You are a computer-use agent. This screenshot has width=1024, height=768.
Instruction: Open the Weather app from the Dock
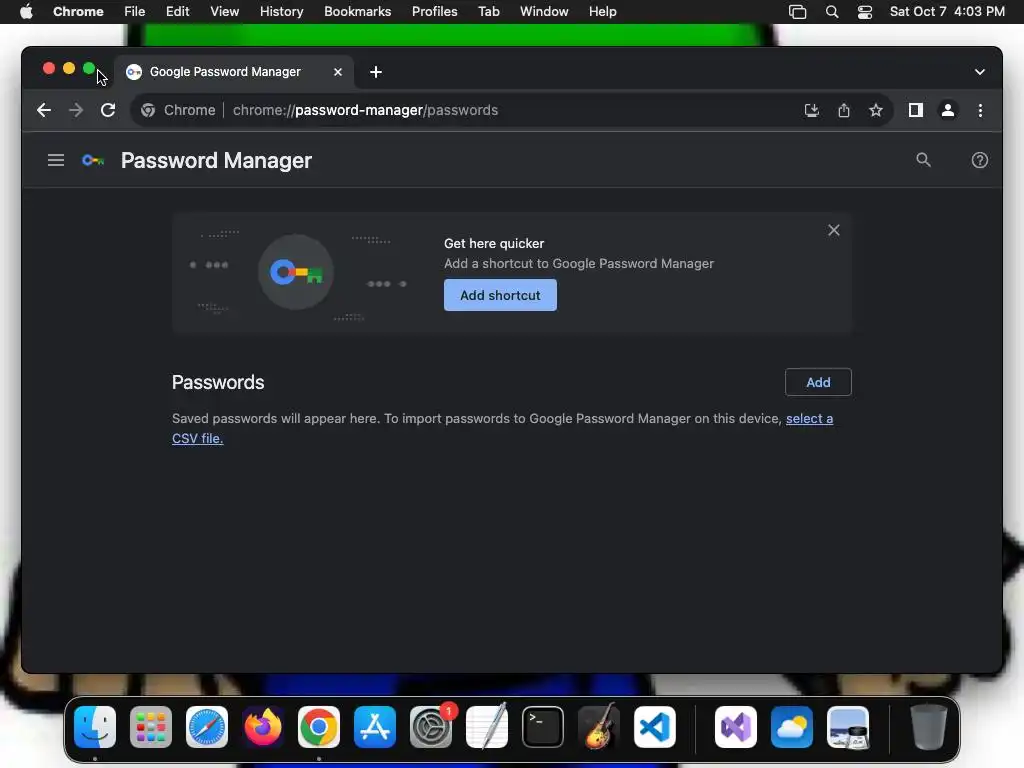click(x=792, y=727)
